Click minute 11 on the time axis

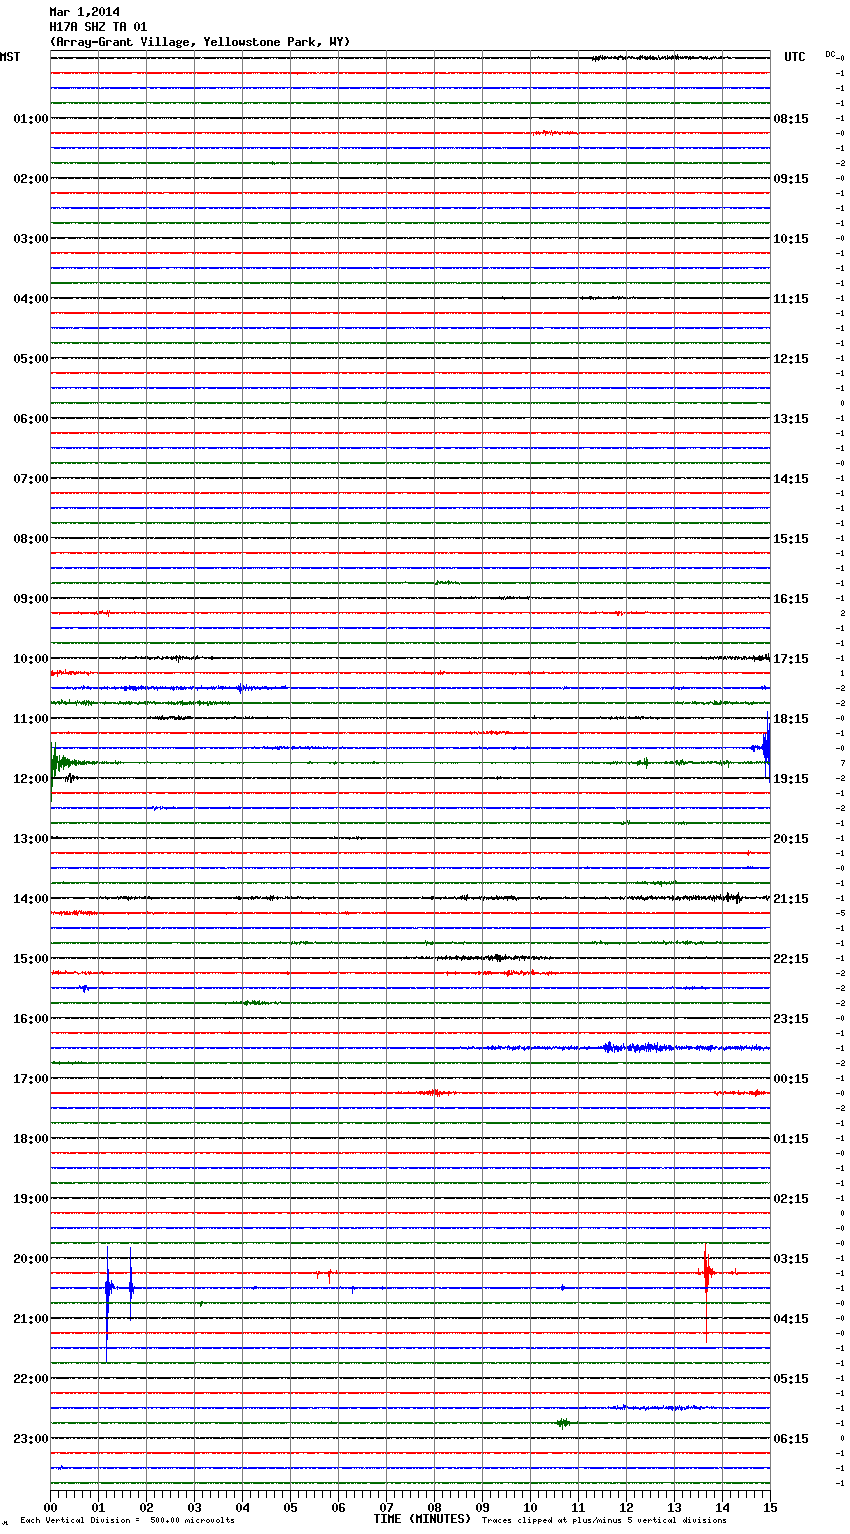[x=578, y=1507]
